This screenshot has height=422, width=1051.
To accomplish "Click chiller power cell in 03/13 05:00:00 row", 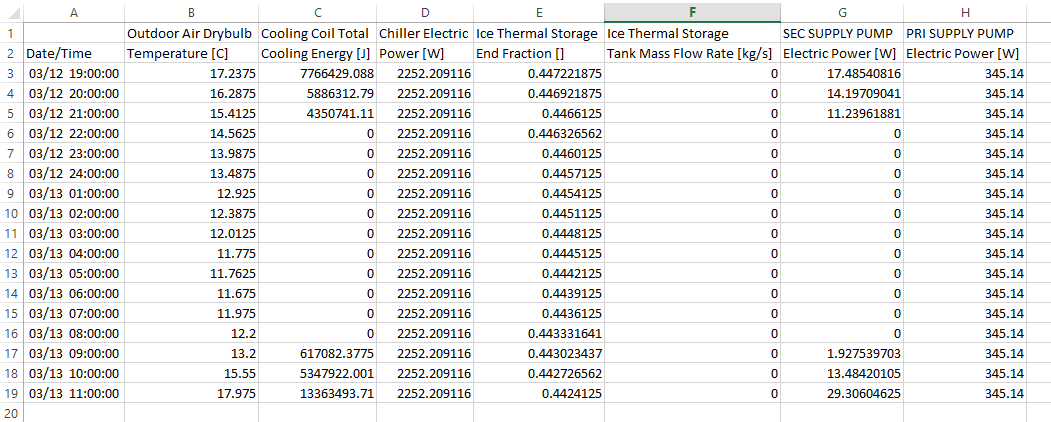I will (x=424, y=273).
